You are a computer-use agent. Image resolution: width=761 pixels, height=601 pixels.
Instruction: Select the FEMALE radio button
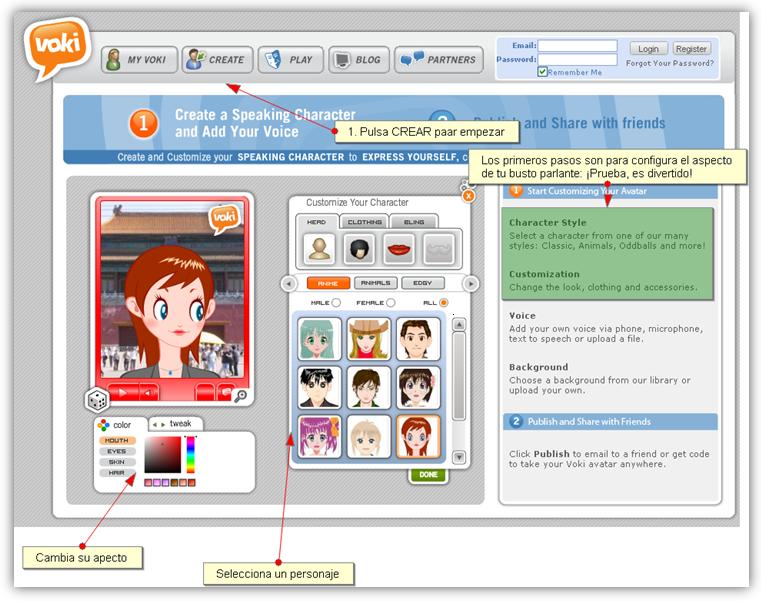[391, 302]
